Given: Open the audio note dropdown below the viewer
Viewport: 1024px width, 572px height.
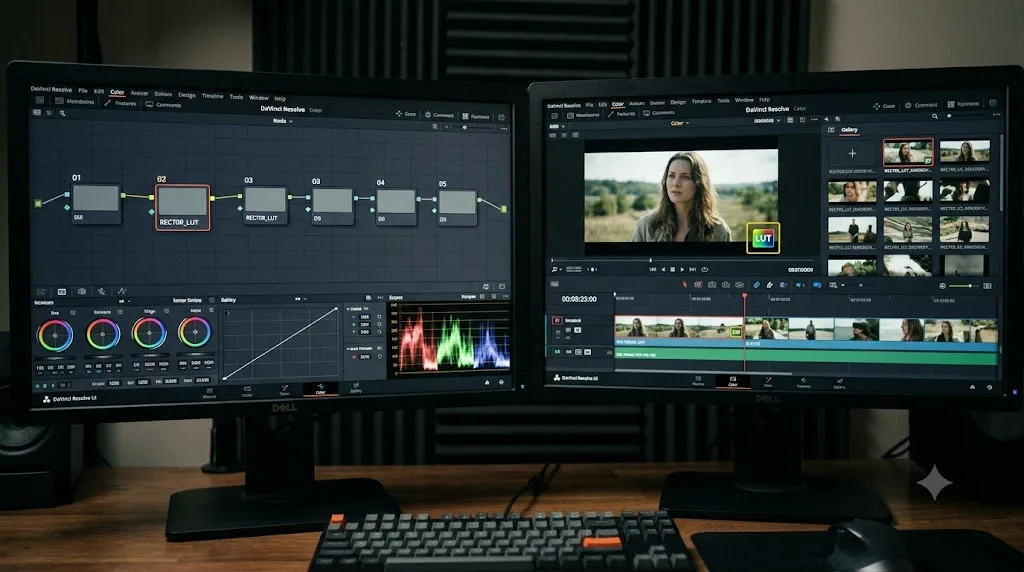Looking at the screenshot, I should pyautogui.click(x=556, y=269).
